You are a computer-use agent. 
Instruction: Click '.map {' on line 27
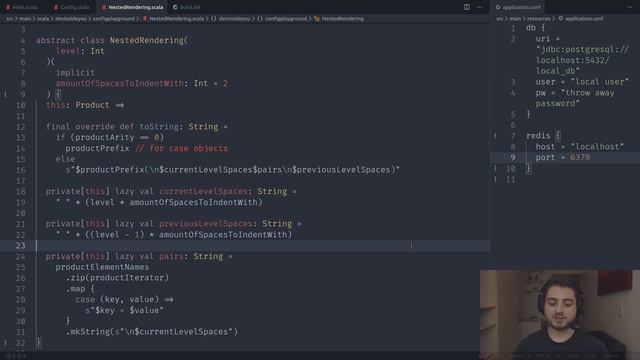tap(80, 289)
